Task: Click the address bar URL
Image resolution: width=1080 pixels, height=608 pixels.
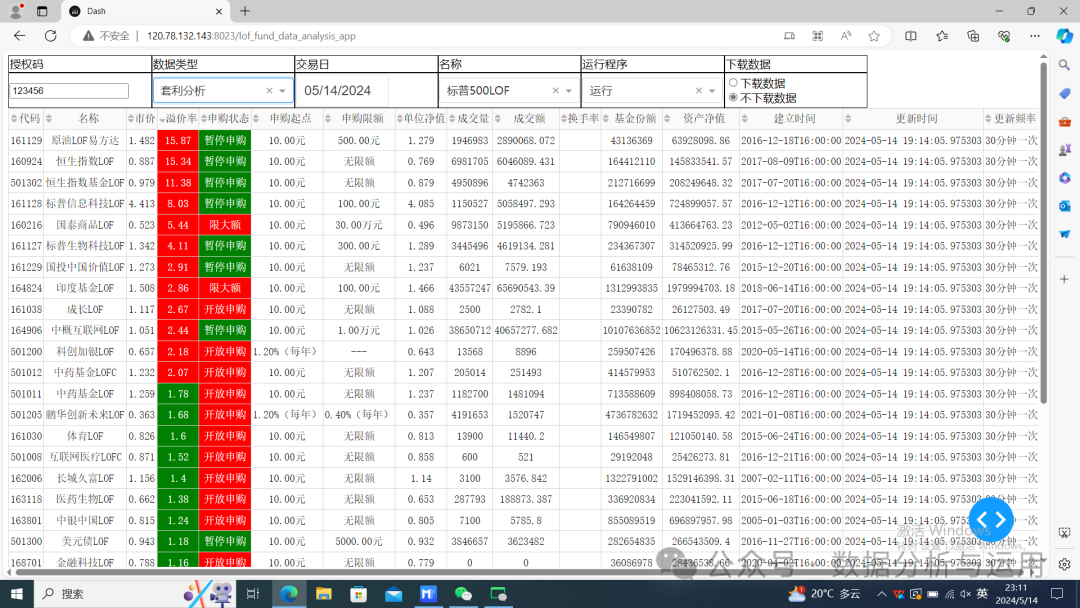Action: (x=251, y=36)
